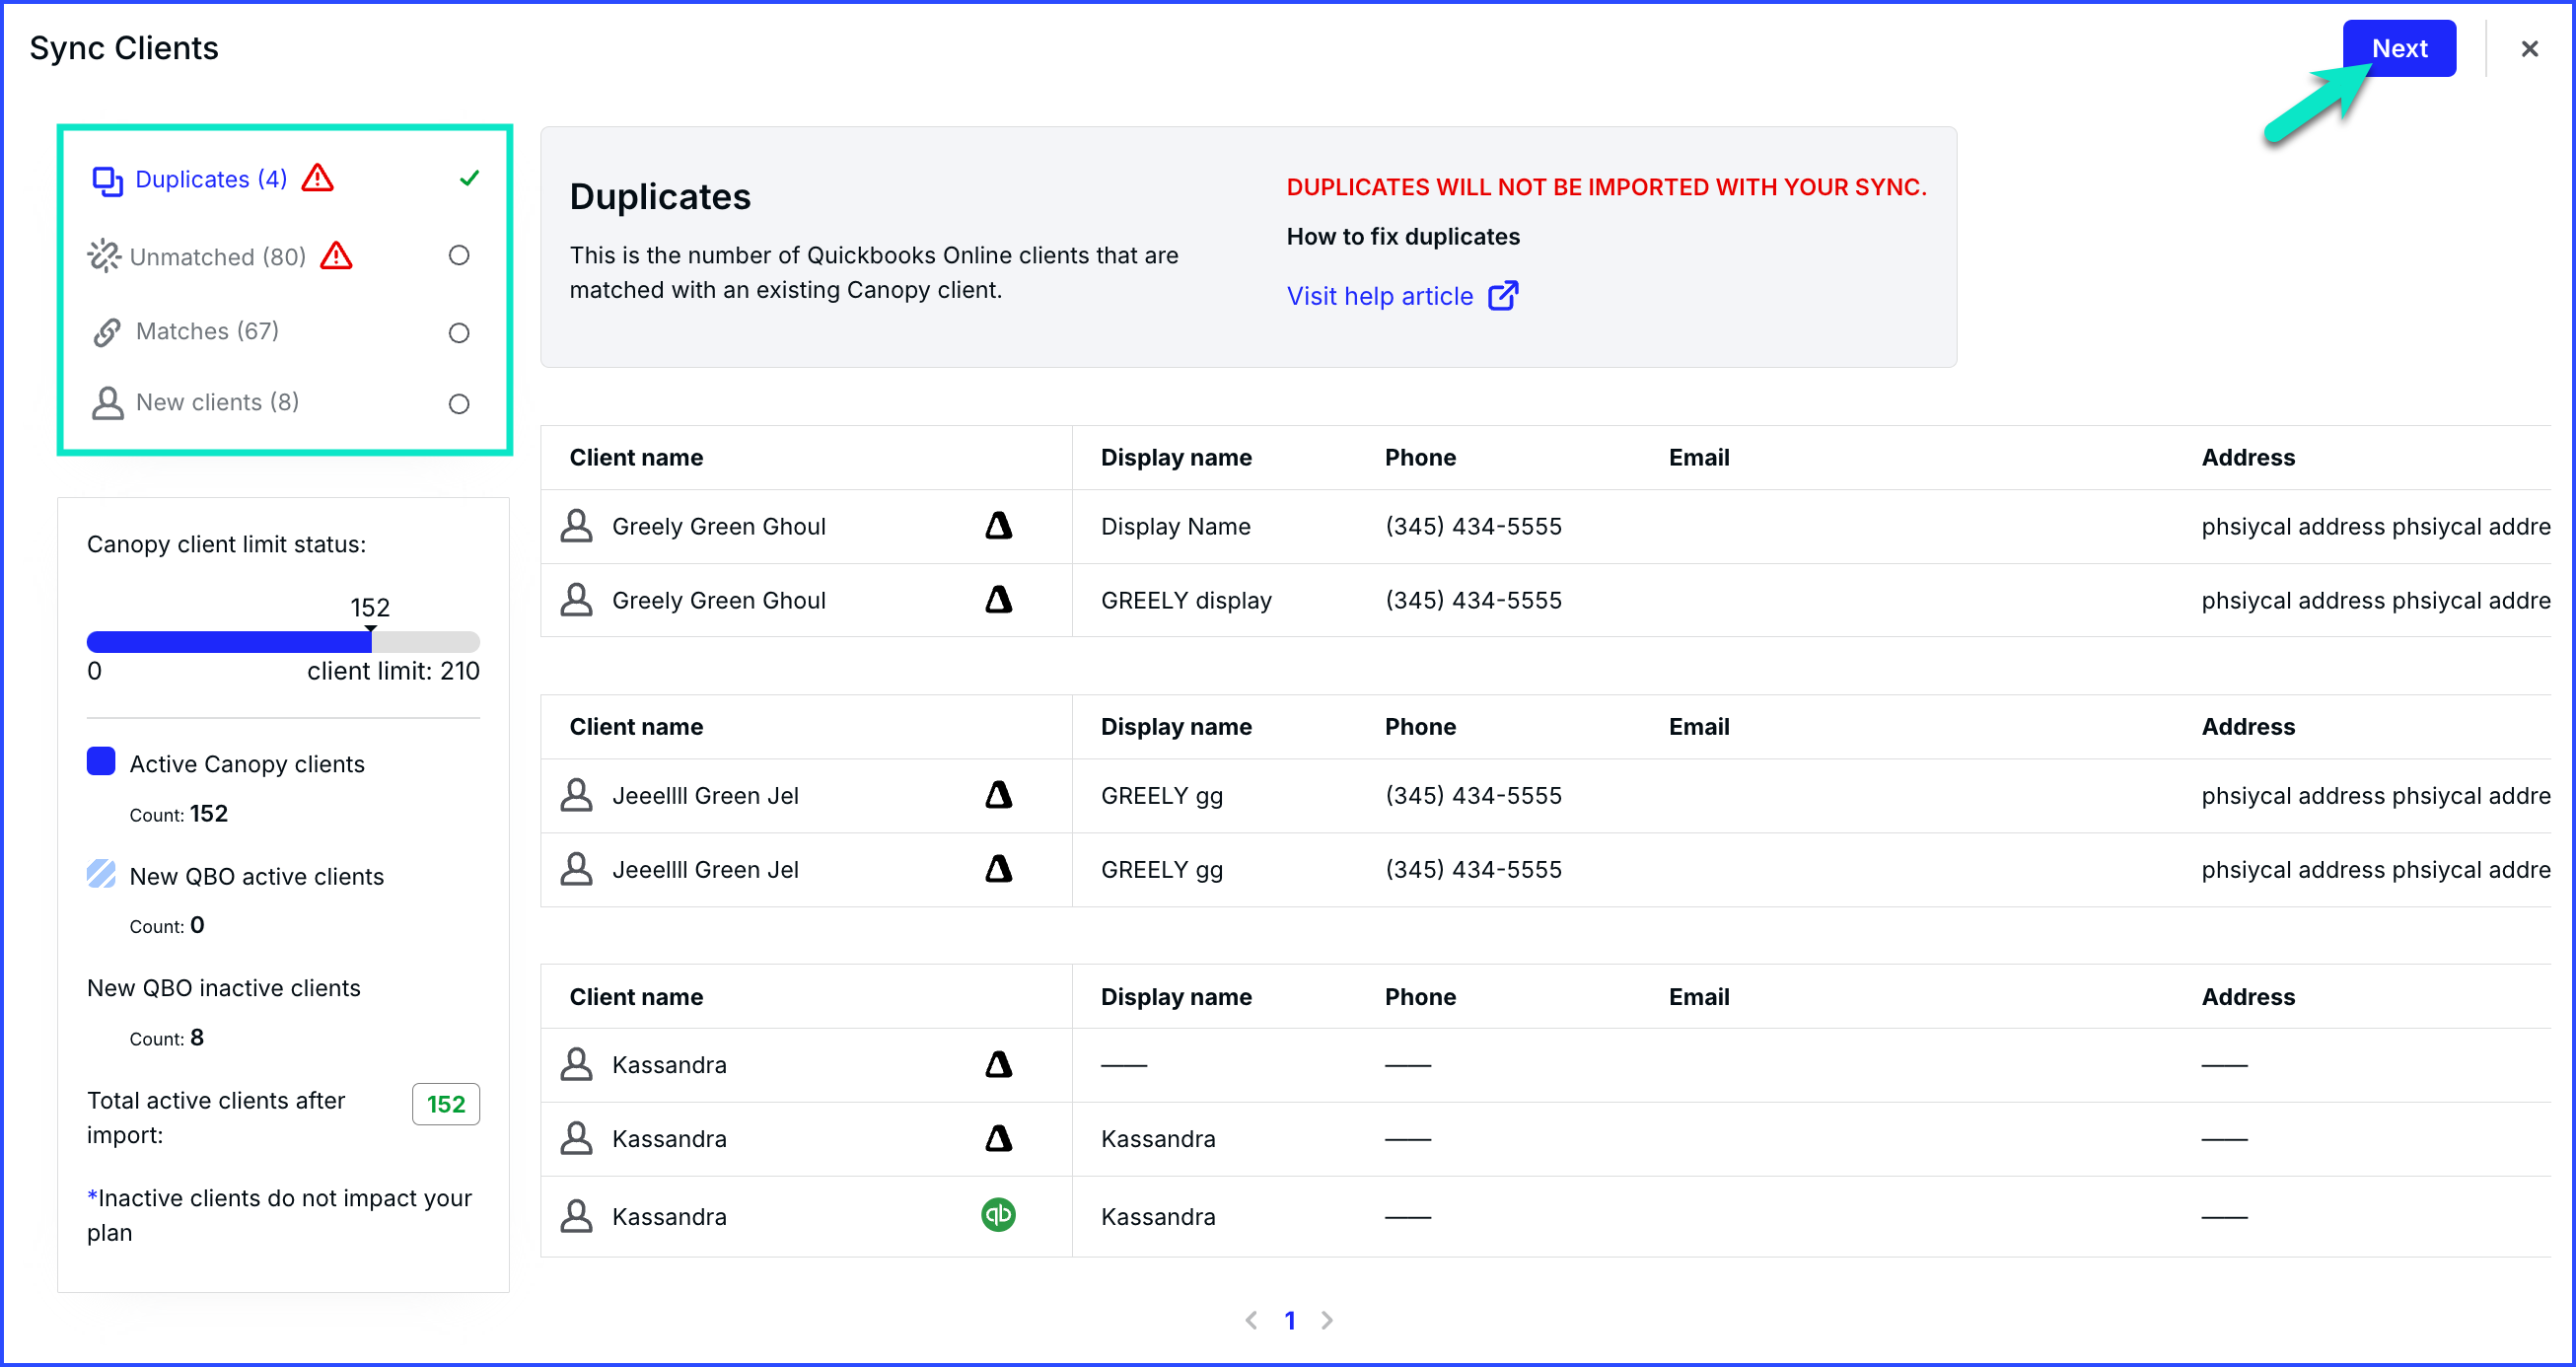The image size is (2576, 1367).
Task: Click the 'Display Name' cell for Greely Green Ghoul
Action: point(1176,527)
